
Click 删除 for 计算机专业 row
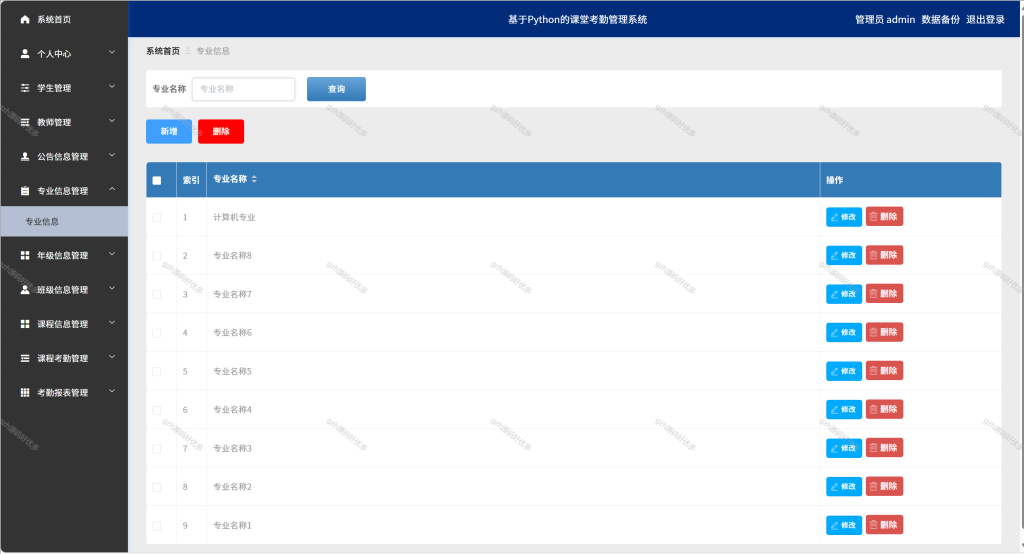tap(884, 217)
